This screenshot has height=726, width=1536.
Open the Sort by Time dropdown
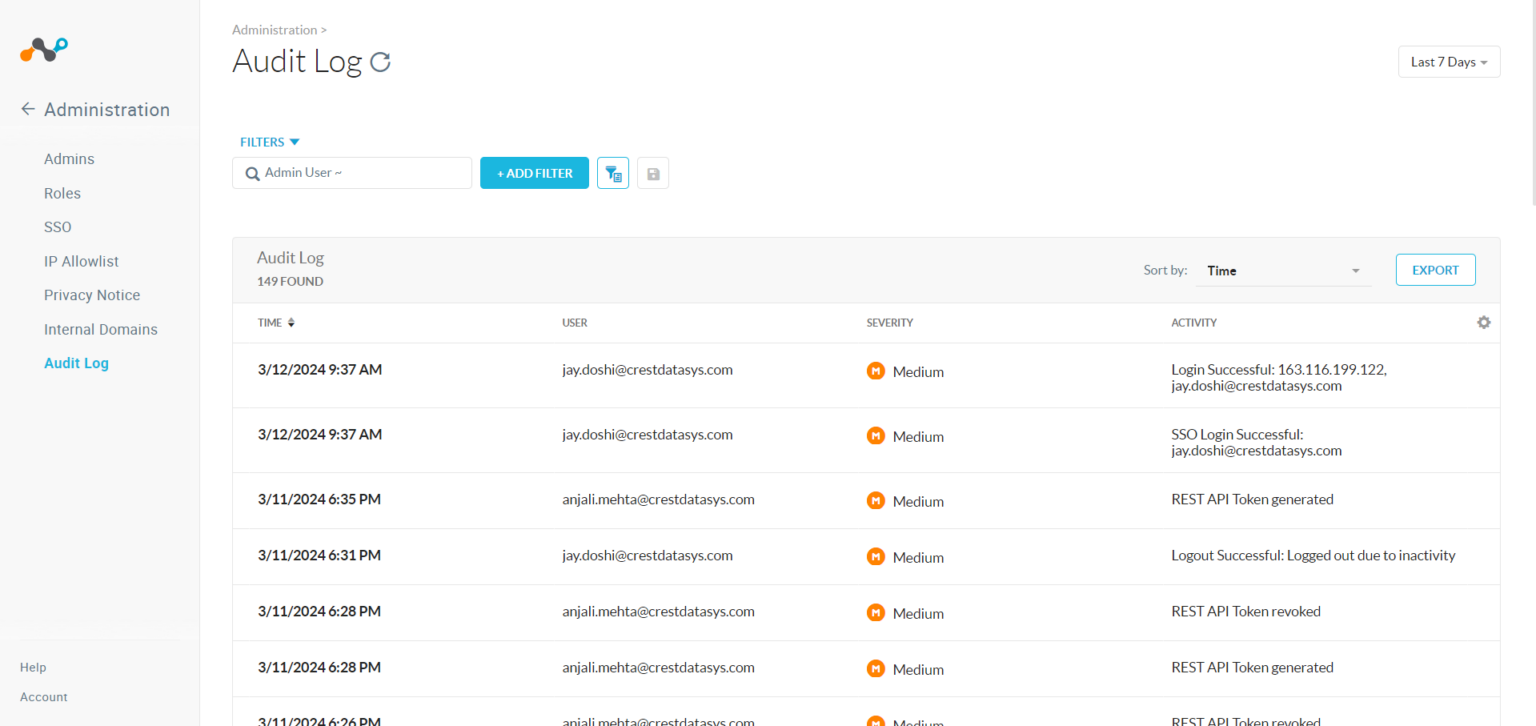pos(1283,270)
